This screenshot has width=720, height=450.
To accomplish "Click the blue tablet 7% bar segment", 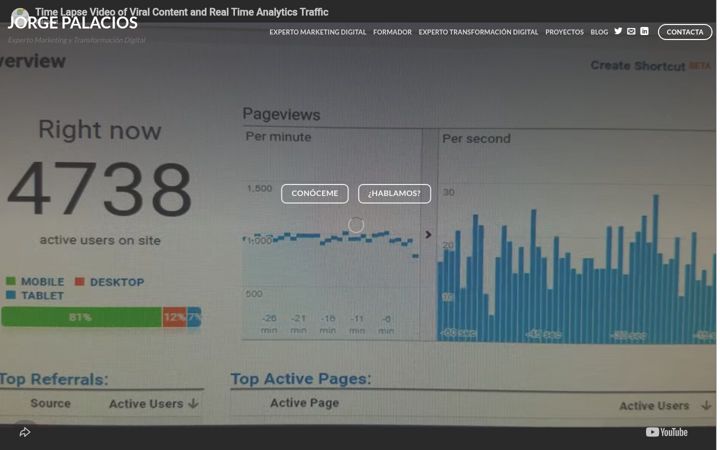I will click(194, 317).
